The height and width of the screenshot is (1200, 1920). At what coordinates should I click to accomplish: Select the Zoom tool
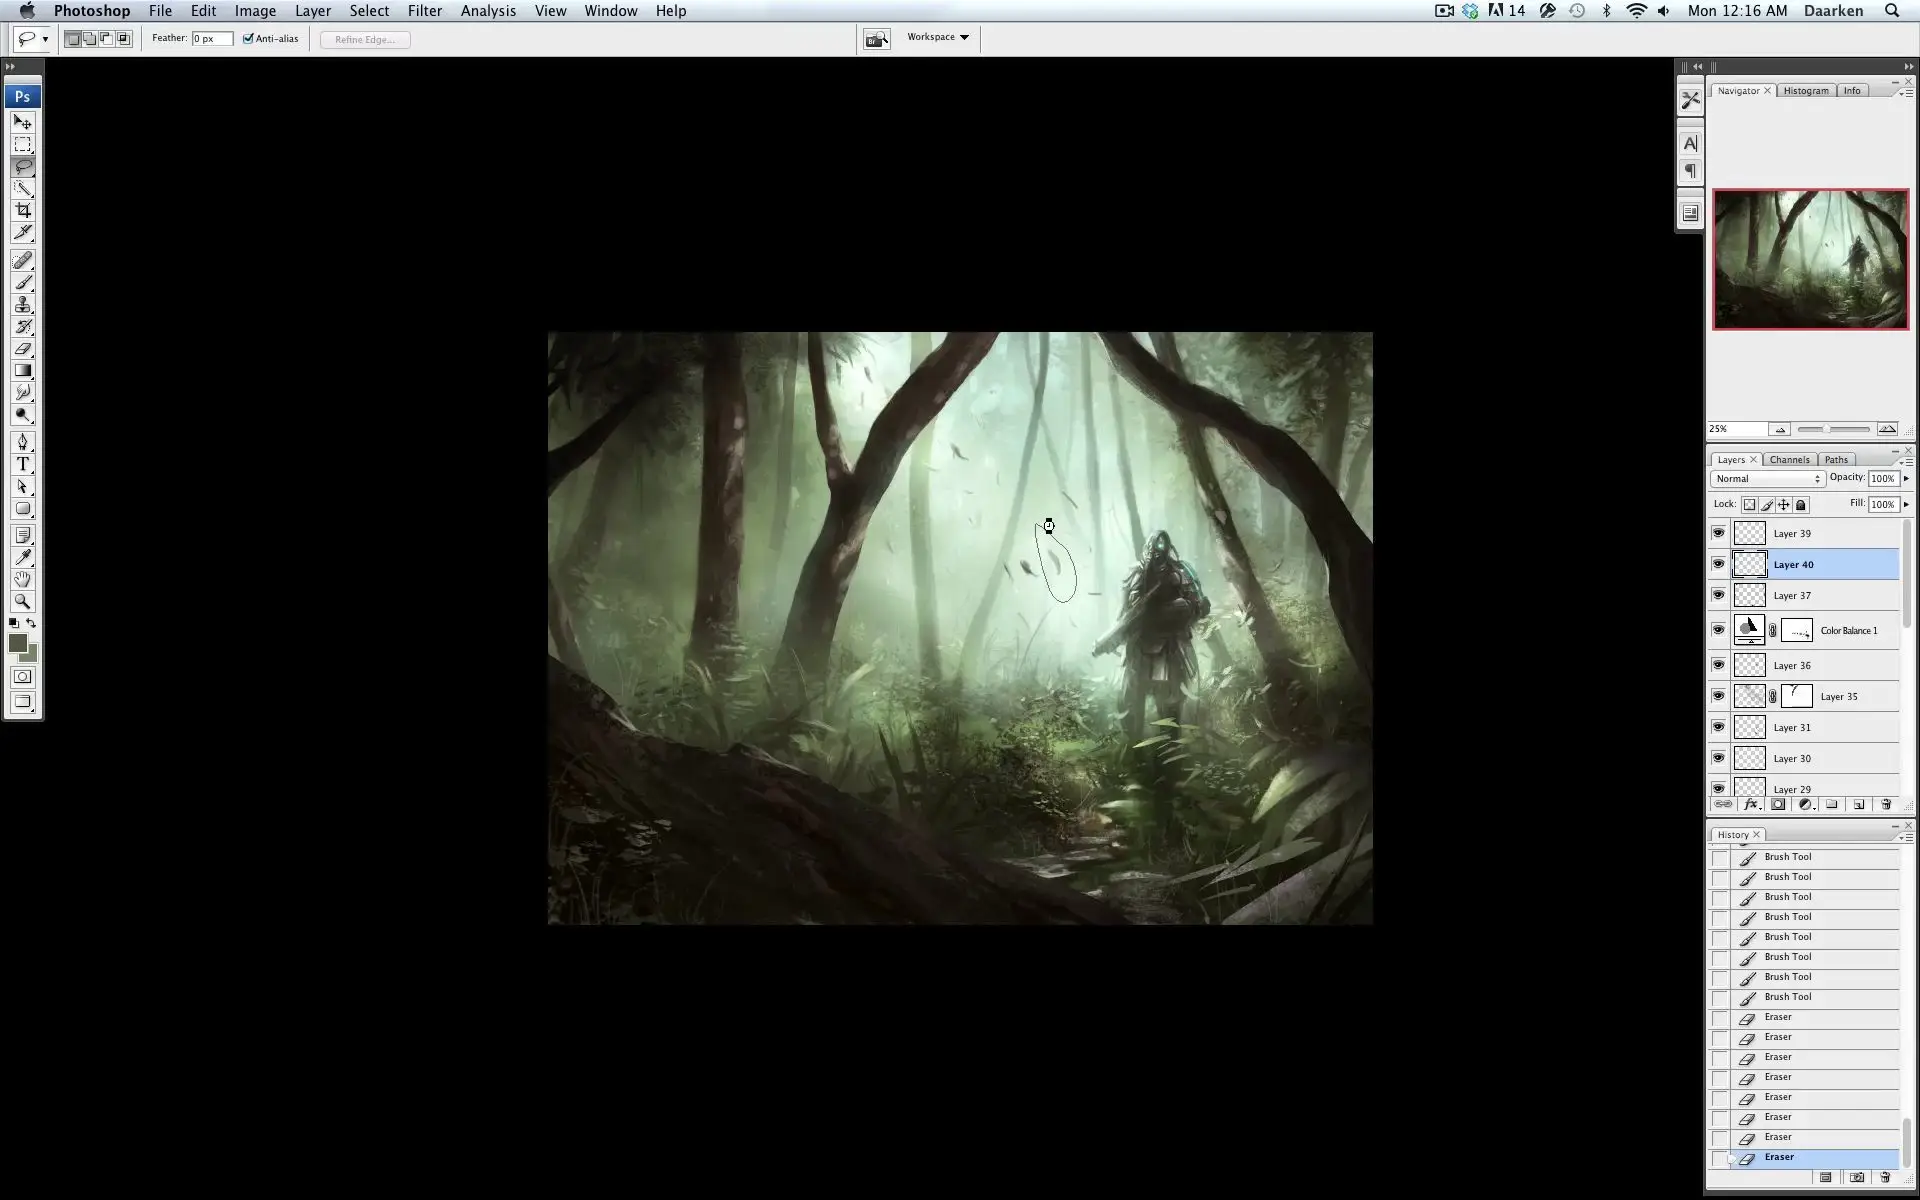point(22,601)
